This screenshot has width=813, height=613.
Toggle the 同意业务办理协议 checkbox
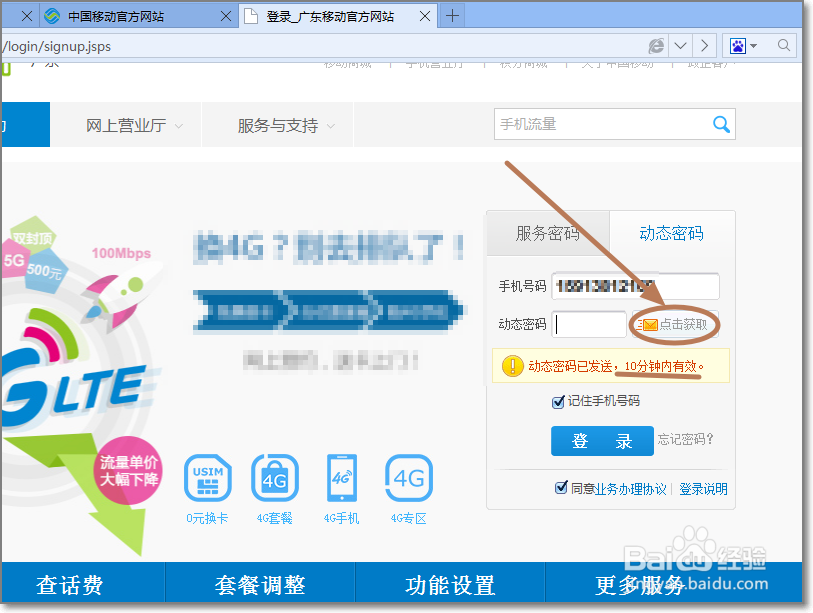pyautogui.click(x=561, y=487)
